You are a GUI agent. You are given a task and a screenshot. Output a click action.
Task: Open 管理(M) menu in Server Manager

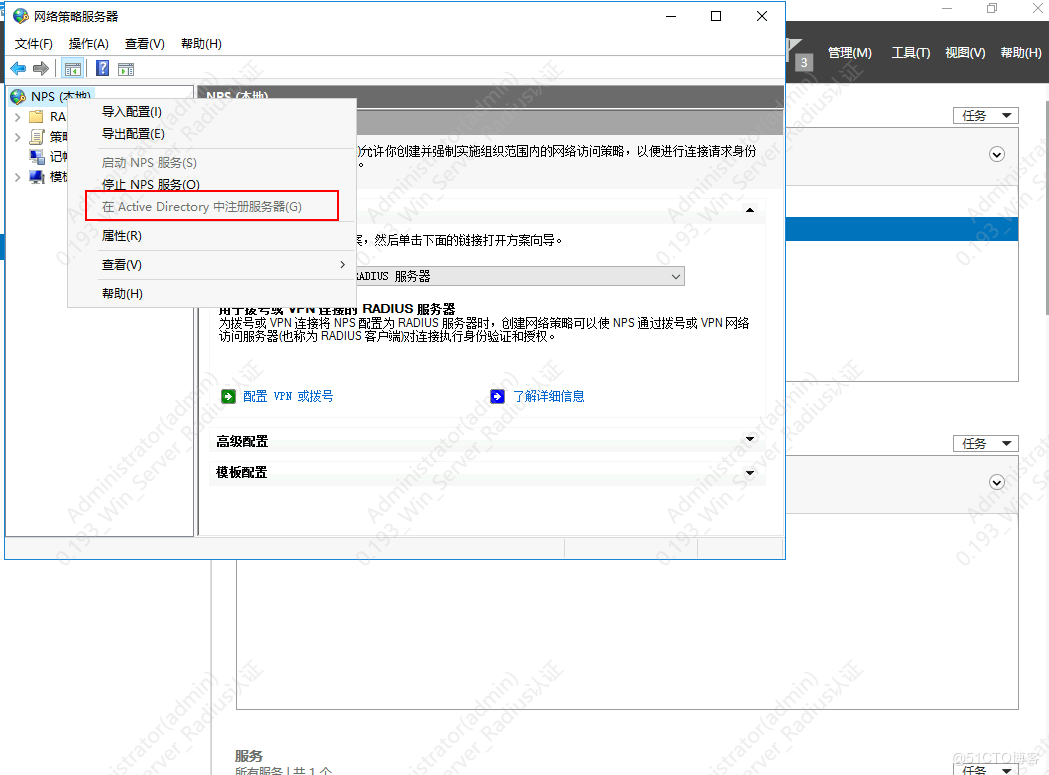tap(850, 53)
